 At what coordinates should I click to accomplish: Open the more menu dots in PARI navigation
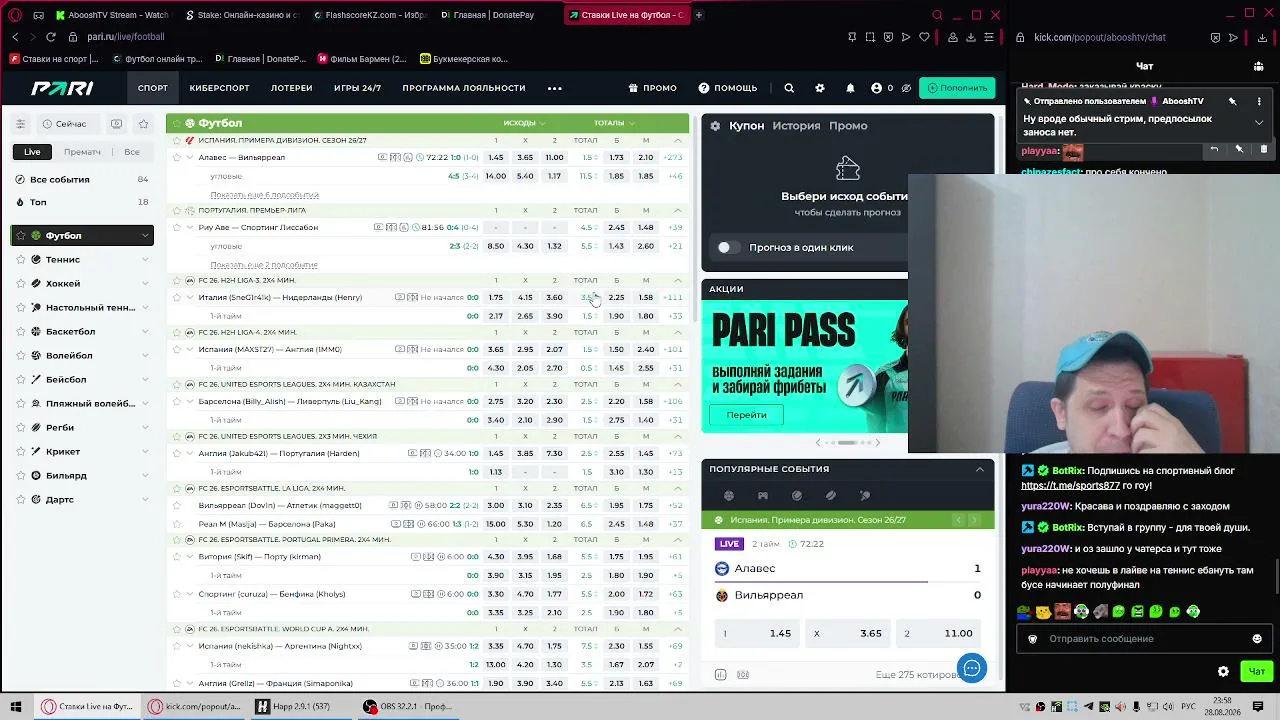[555, 88]
